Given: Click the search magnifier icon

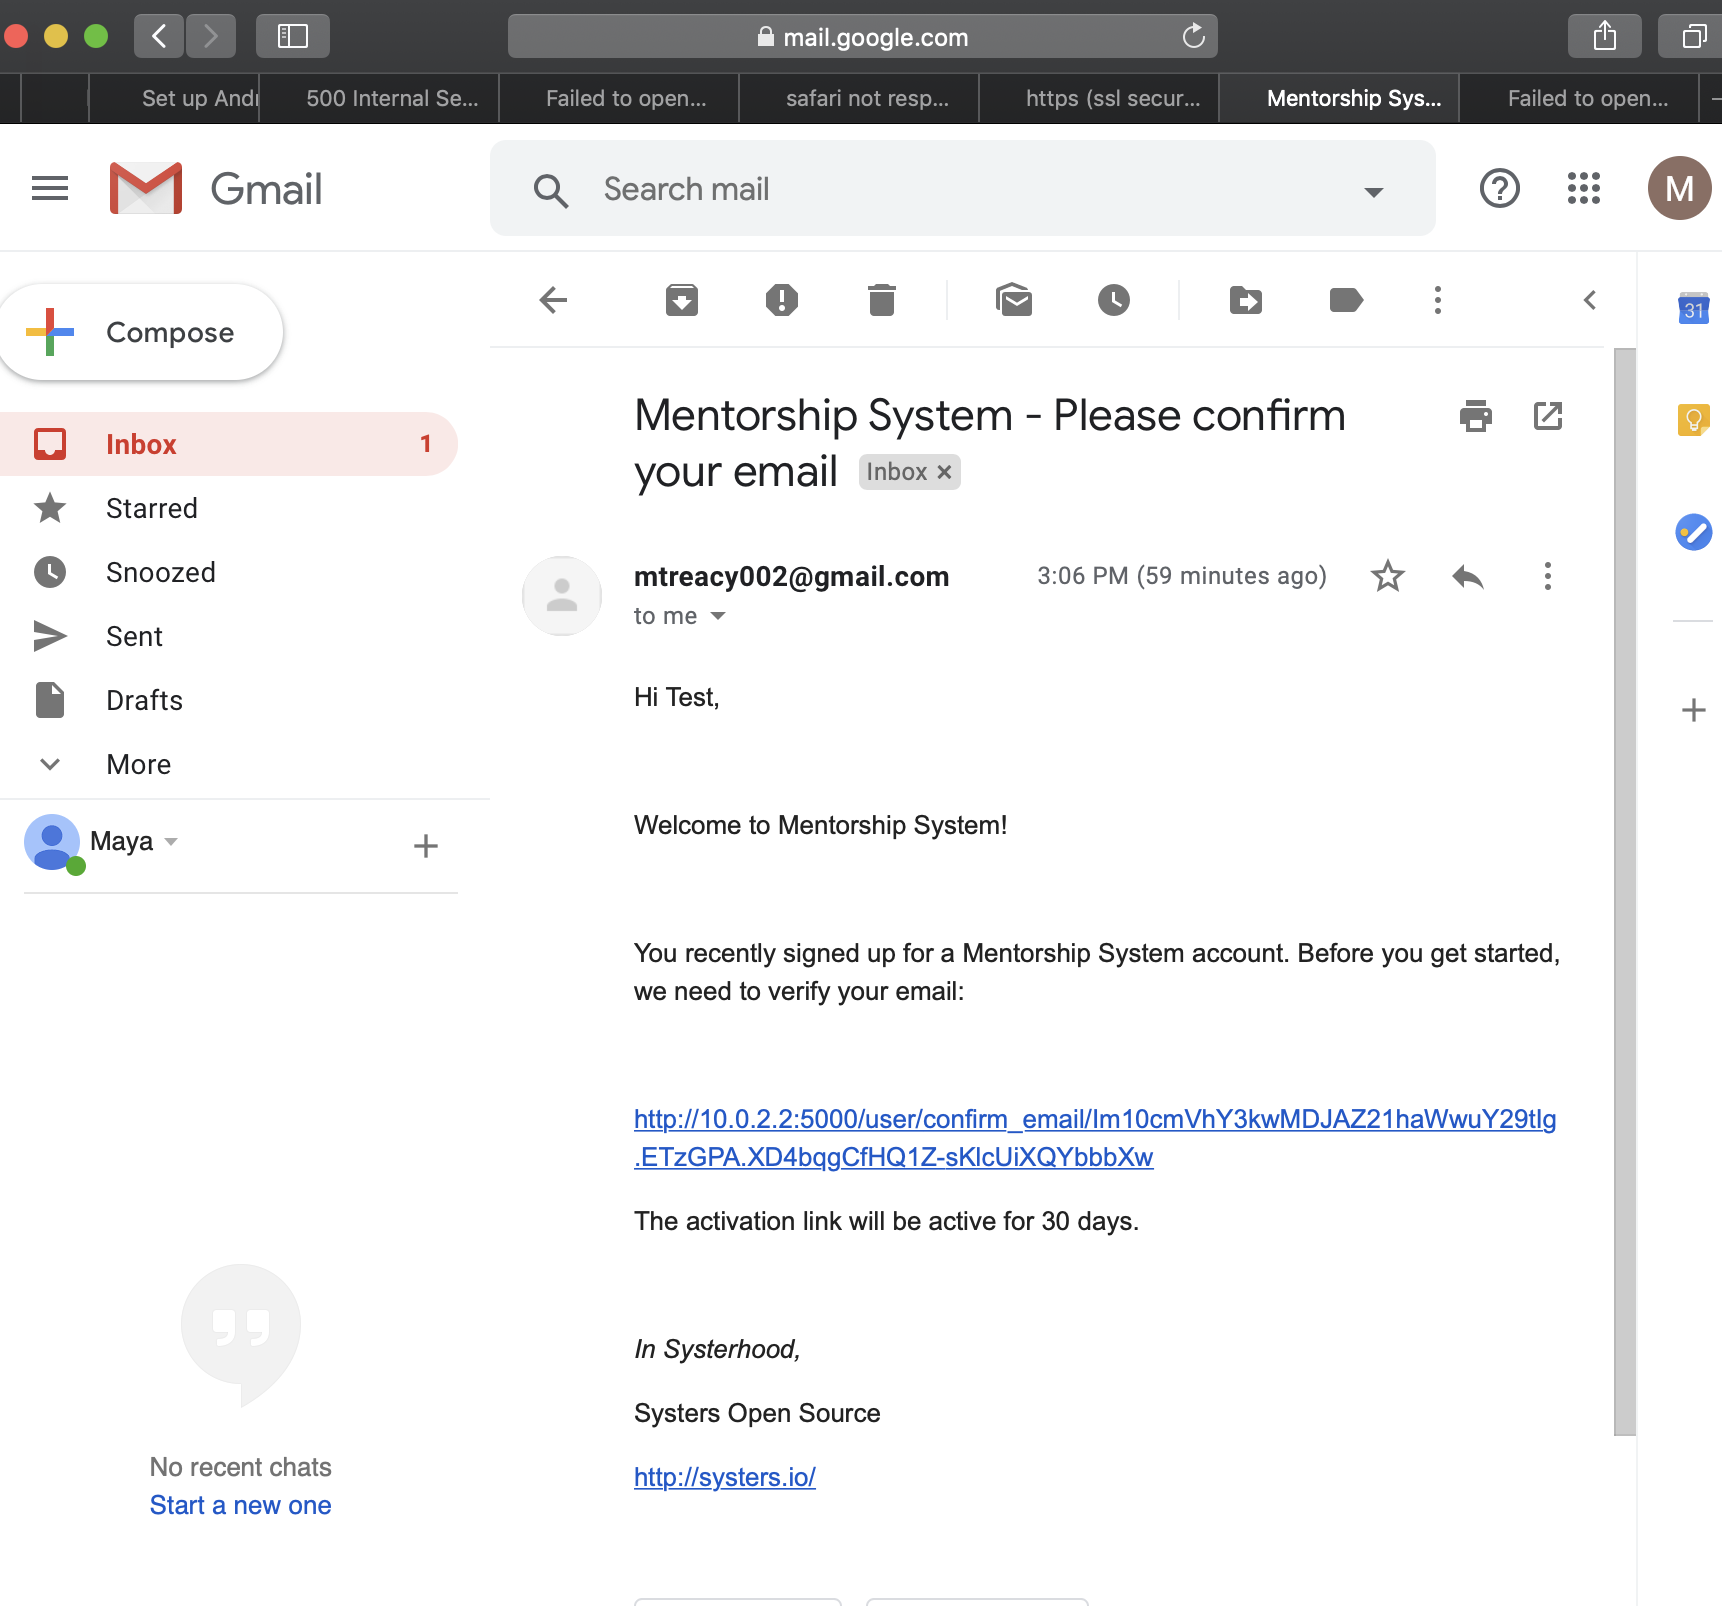Looking at the screenshot, I should click(x=550, y=190).
